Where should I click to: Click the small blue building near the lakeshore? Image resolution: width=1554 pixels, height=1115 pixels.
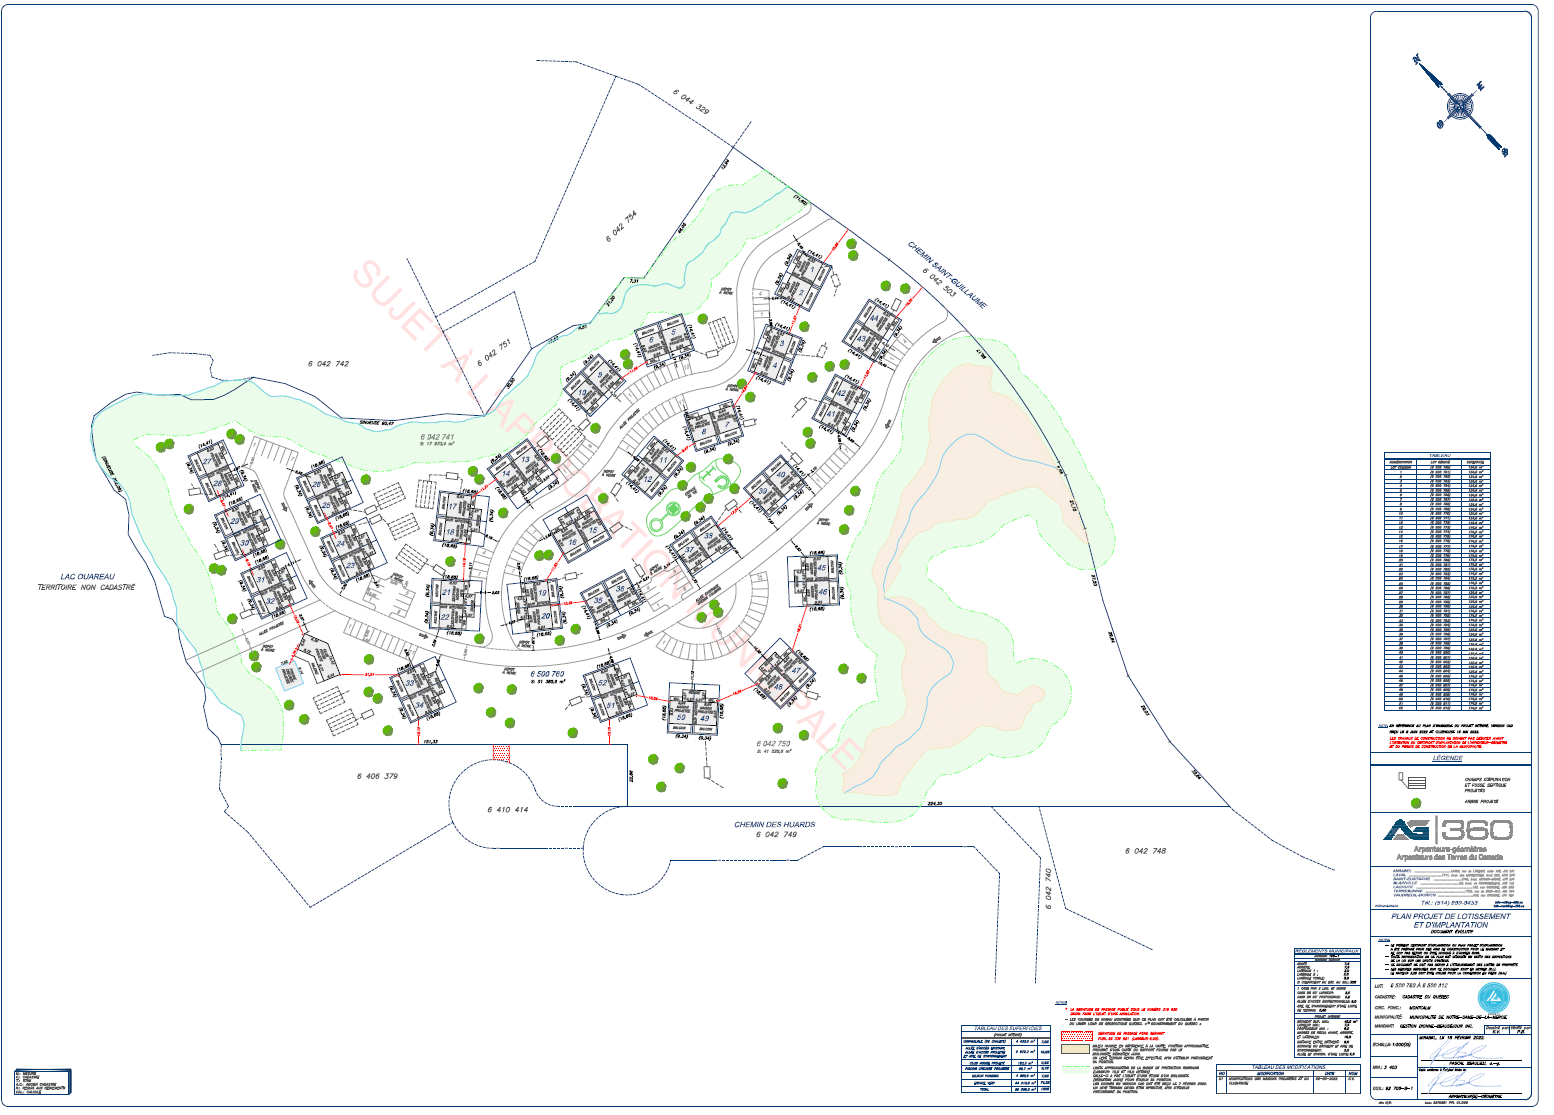291,676
